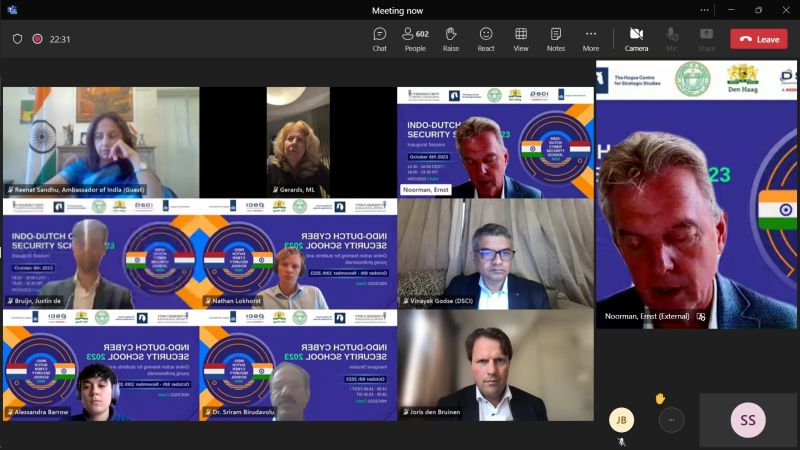Open meeting Notes

(x=556, y=39)
